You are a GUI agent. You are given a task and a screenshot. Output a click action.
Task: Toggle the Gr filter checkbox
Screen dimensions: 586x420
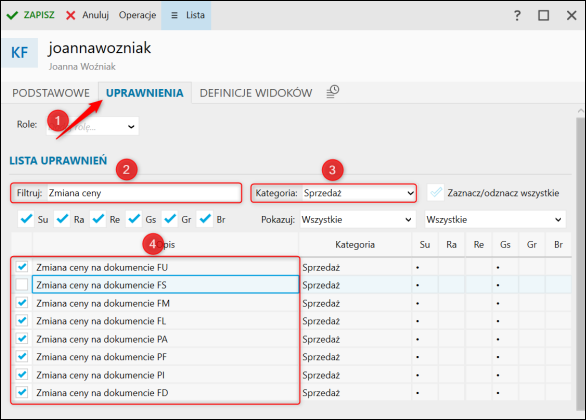coord(170,219)
